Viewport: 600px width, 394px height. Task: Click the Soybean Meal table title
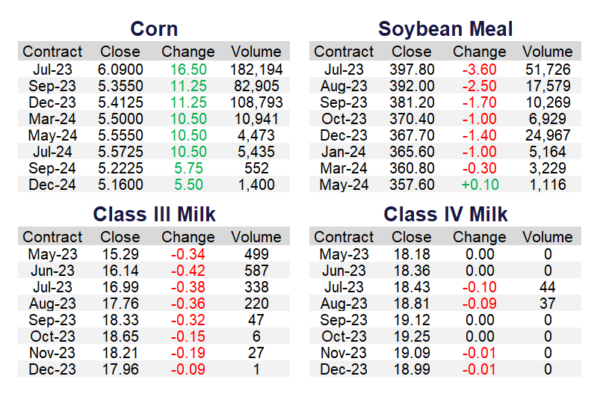click(x=445, y=29)
